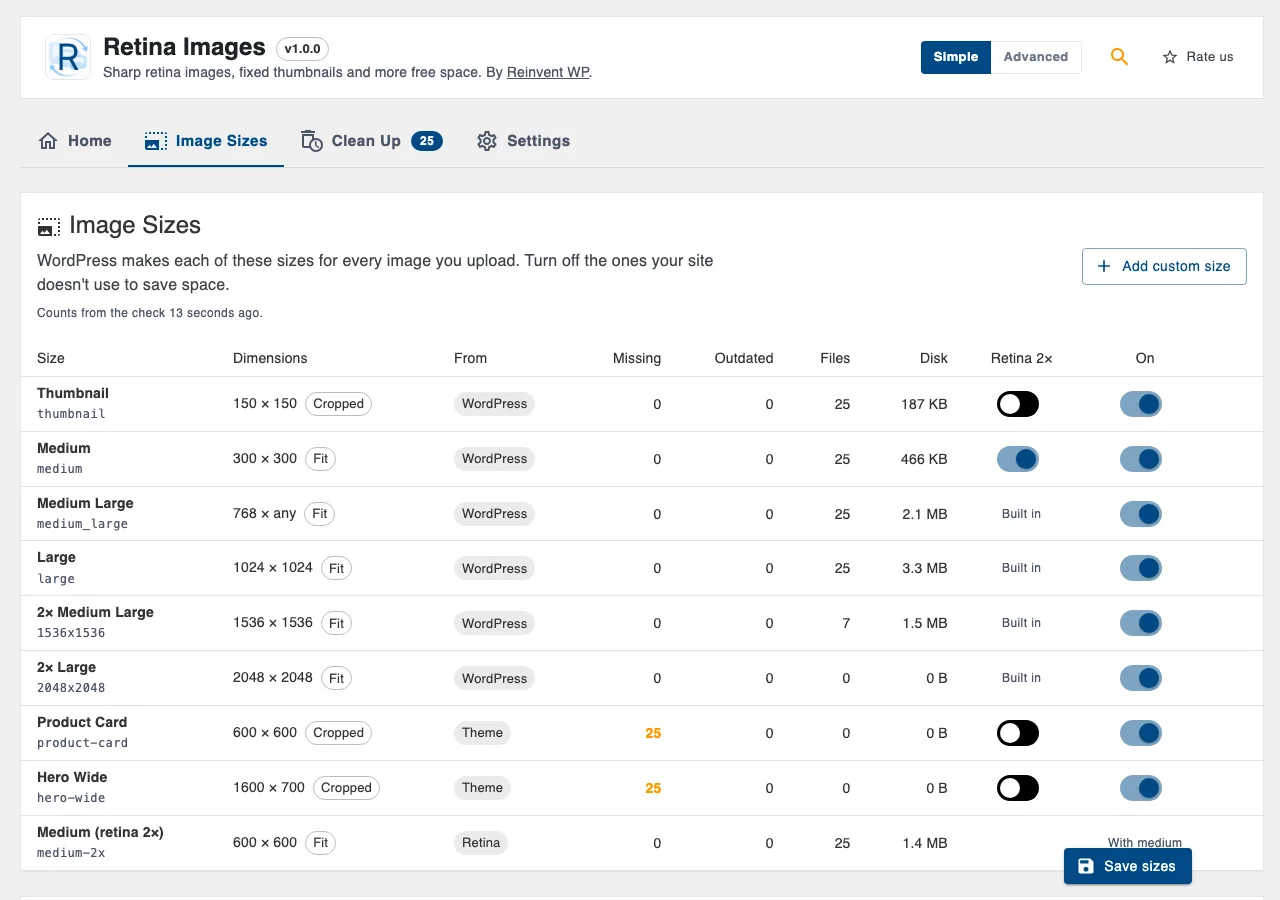Click the image icon beside Image Sizes heading

pyautogui.click(x=48, y=226)
